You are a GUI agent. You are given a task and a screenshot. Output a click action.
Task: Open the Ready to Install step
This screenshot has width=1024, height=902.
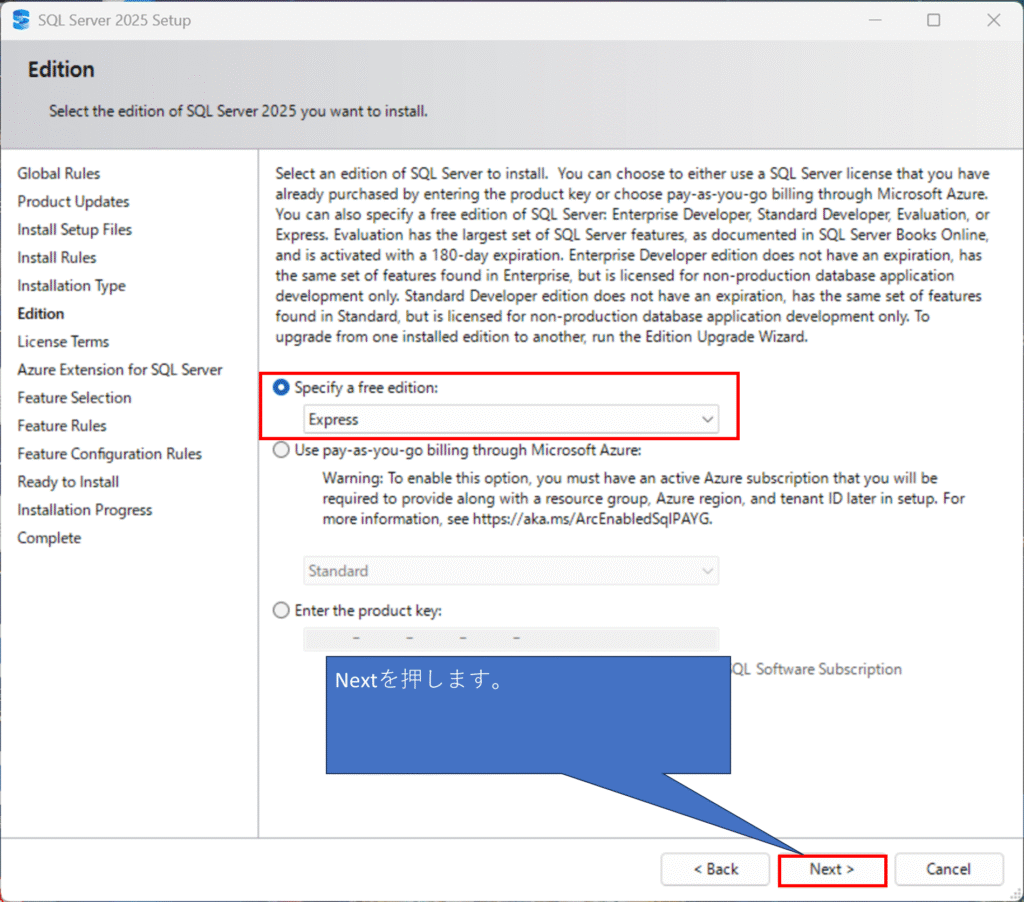click(x=68, y=482)
